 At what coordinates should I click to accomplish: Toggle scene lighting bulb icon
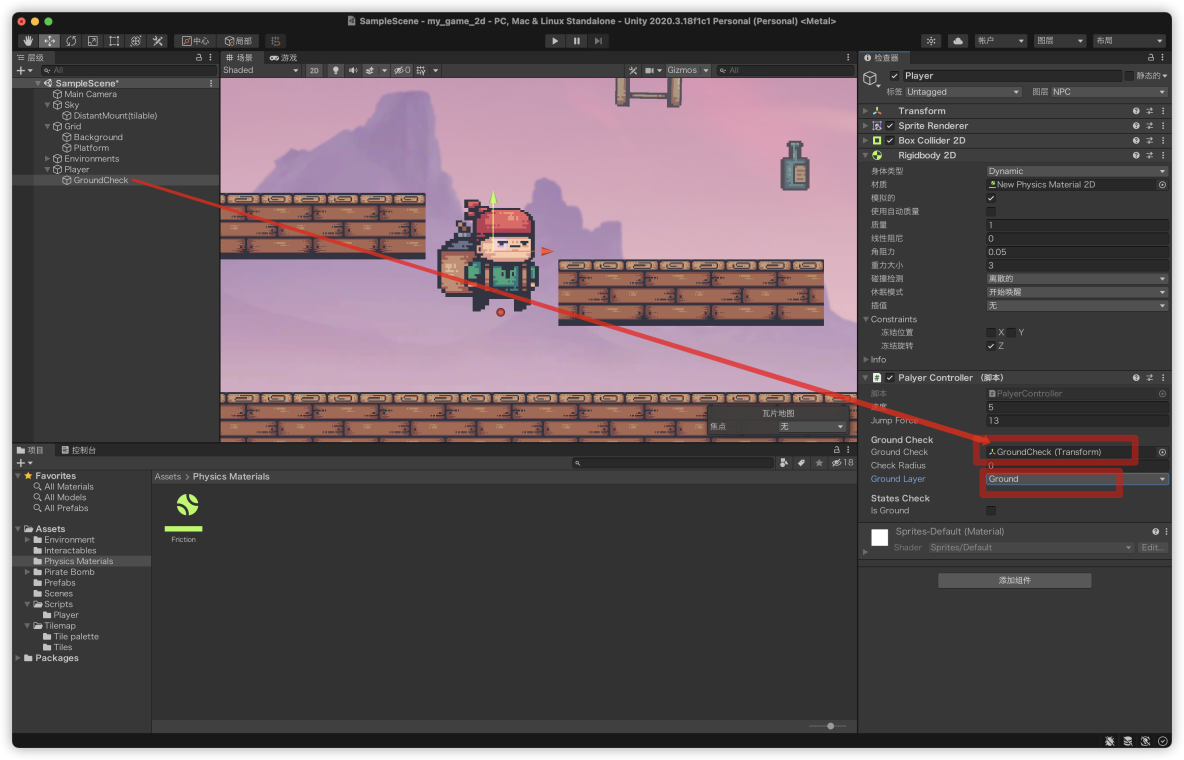(336, 70)
